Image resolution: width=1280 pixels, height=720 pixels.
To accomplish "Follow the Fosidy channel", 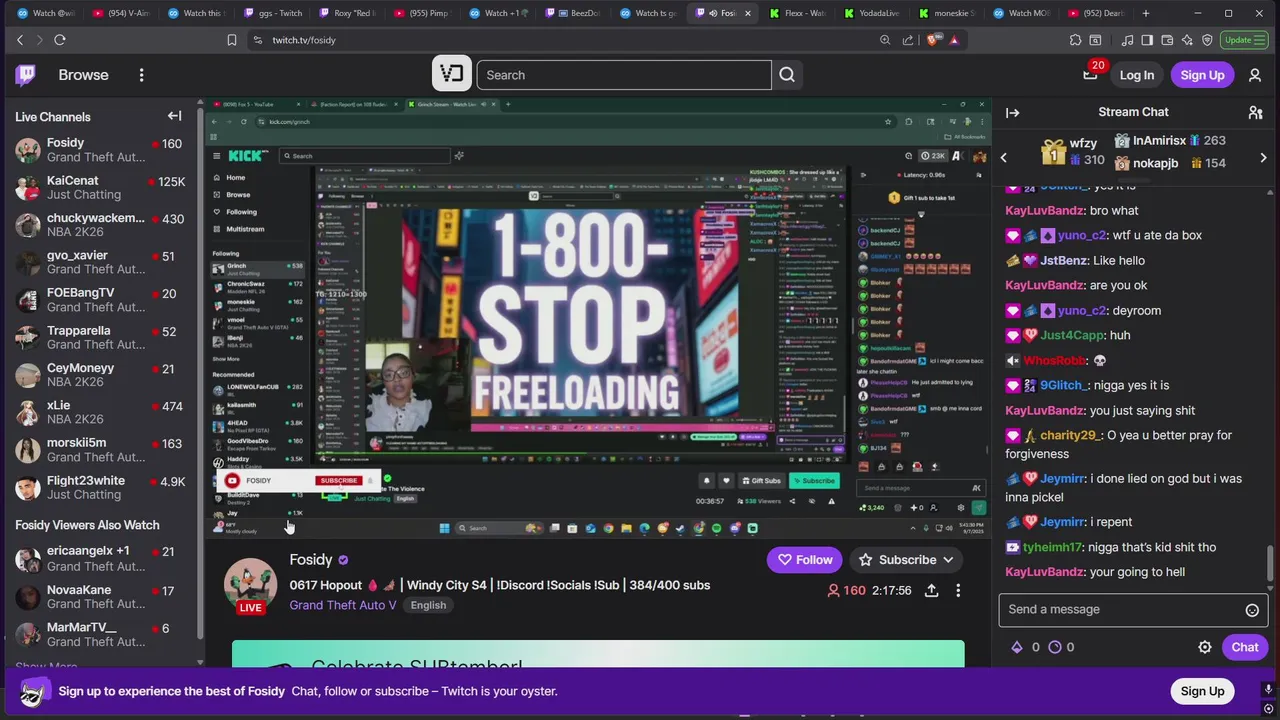I will [x=804, y=560].
